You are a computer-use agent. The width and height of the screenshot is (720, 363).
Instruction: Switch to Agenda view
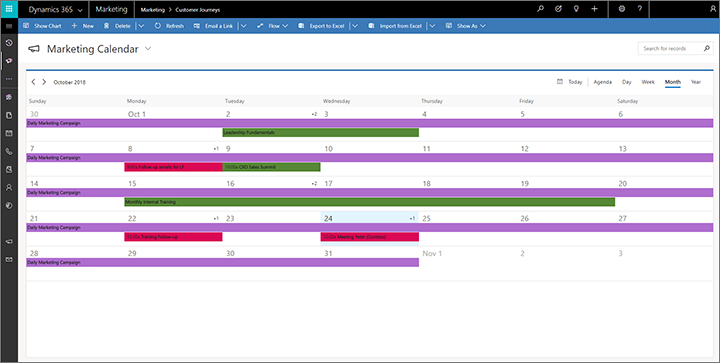(602, 82)
